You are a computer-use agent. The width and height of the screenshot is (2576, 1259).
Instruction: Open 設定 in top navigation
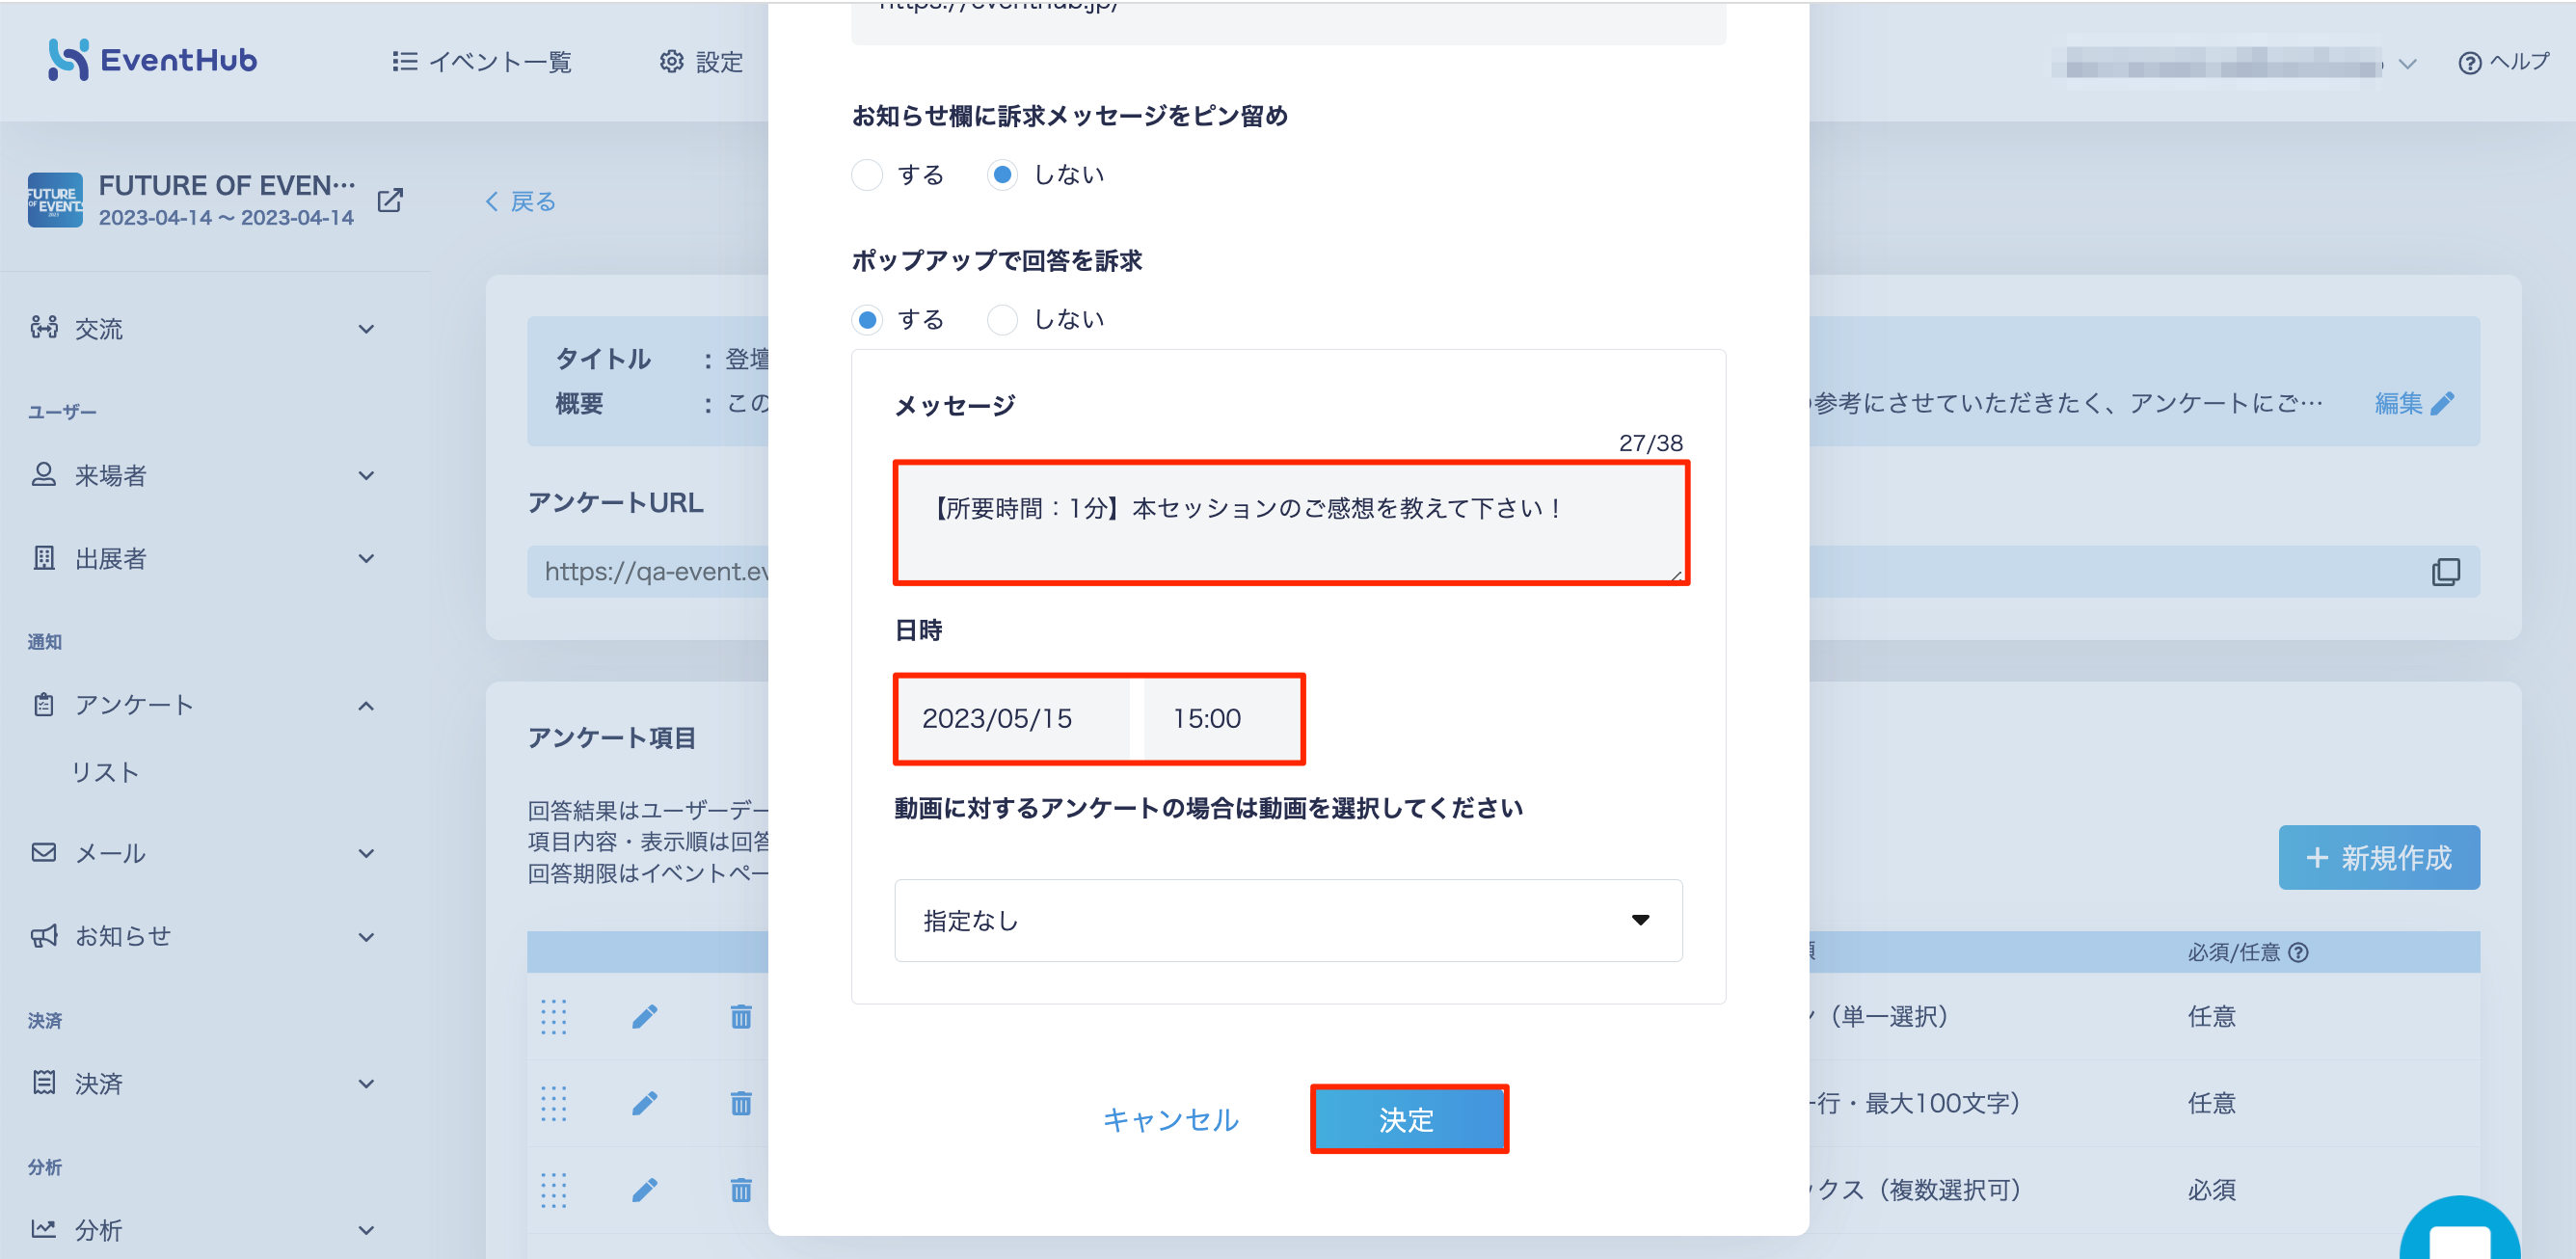pyautogui.click(x=701, y=62)
